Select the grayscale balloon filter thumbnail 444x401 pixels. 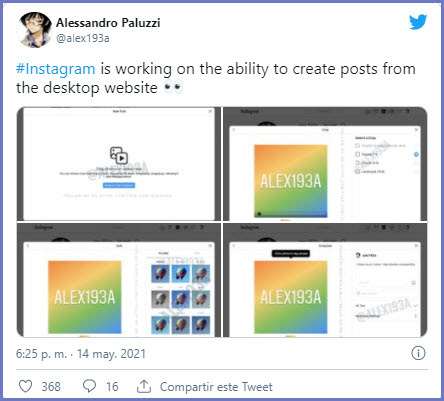[x=160, y=298]
